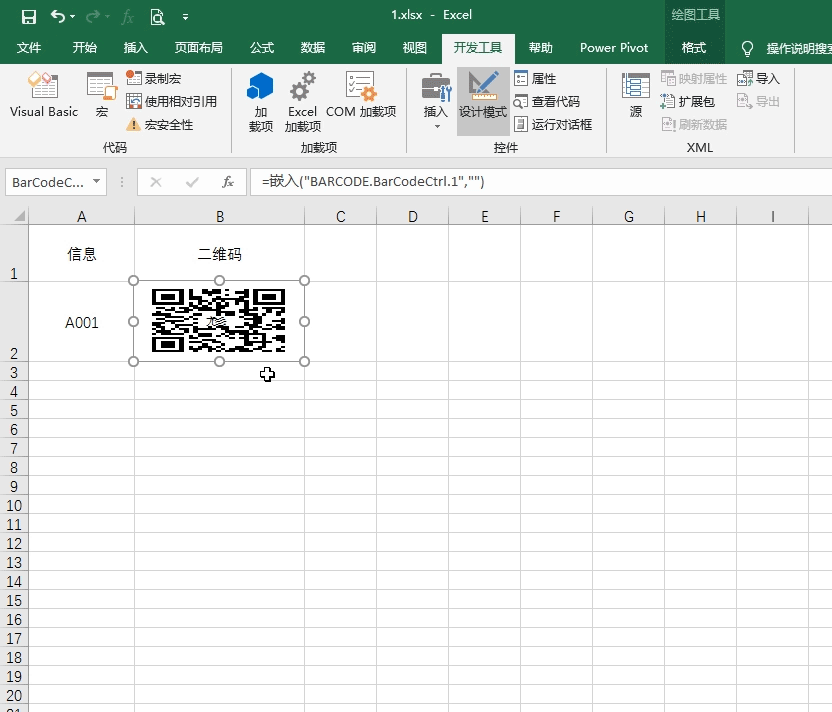Open Customize Quick Access Toolbar dropdown
Screen dimensions: 832x712
(x=185, y=17)
